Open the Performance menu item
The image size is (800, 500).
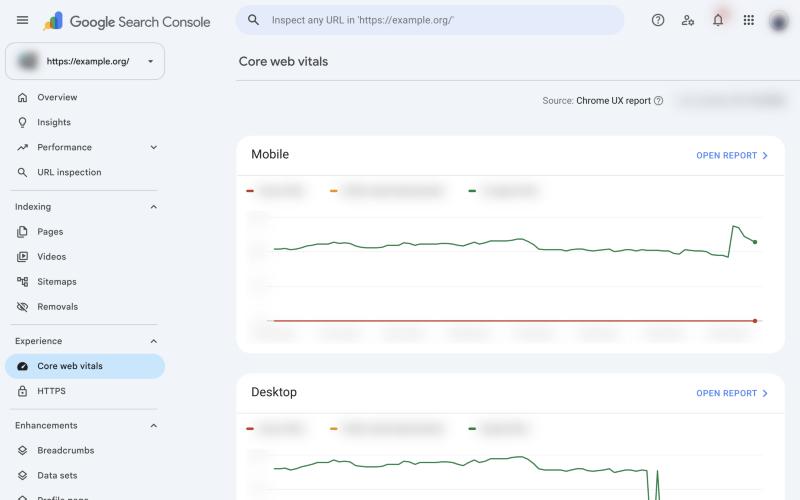click(x=85, y=147)
